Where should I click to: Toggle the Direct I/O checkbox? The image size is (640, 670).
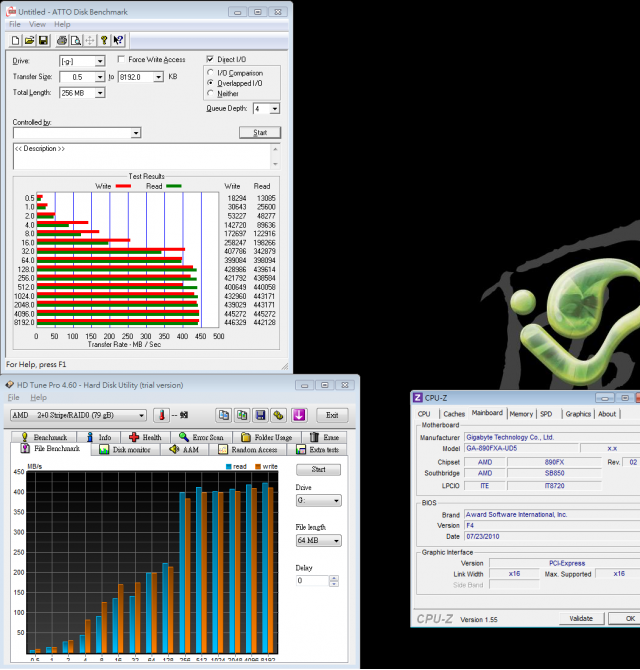coord(210,59)
